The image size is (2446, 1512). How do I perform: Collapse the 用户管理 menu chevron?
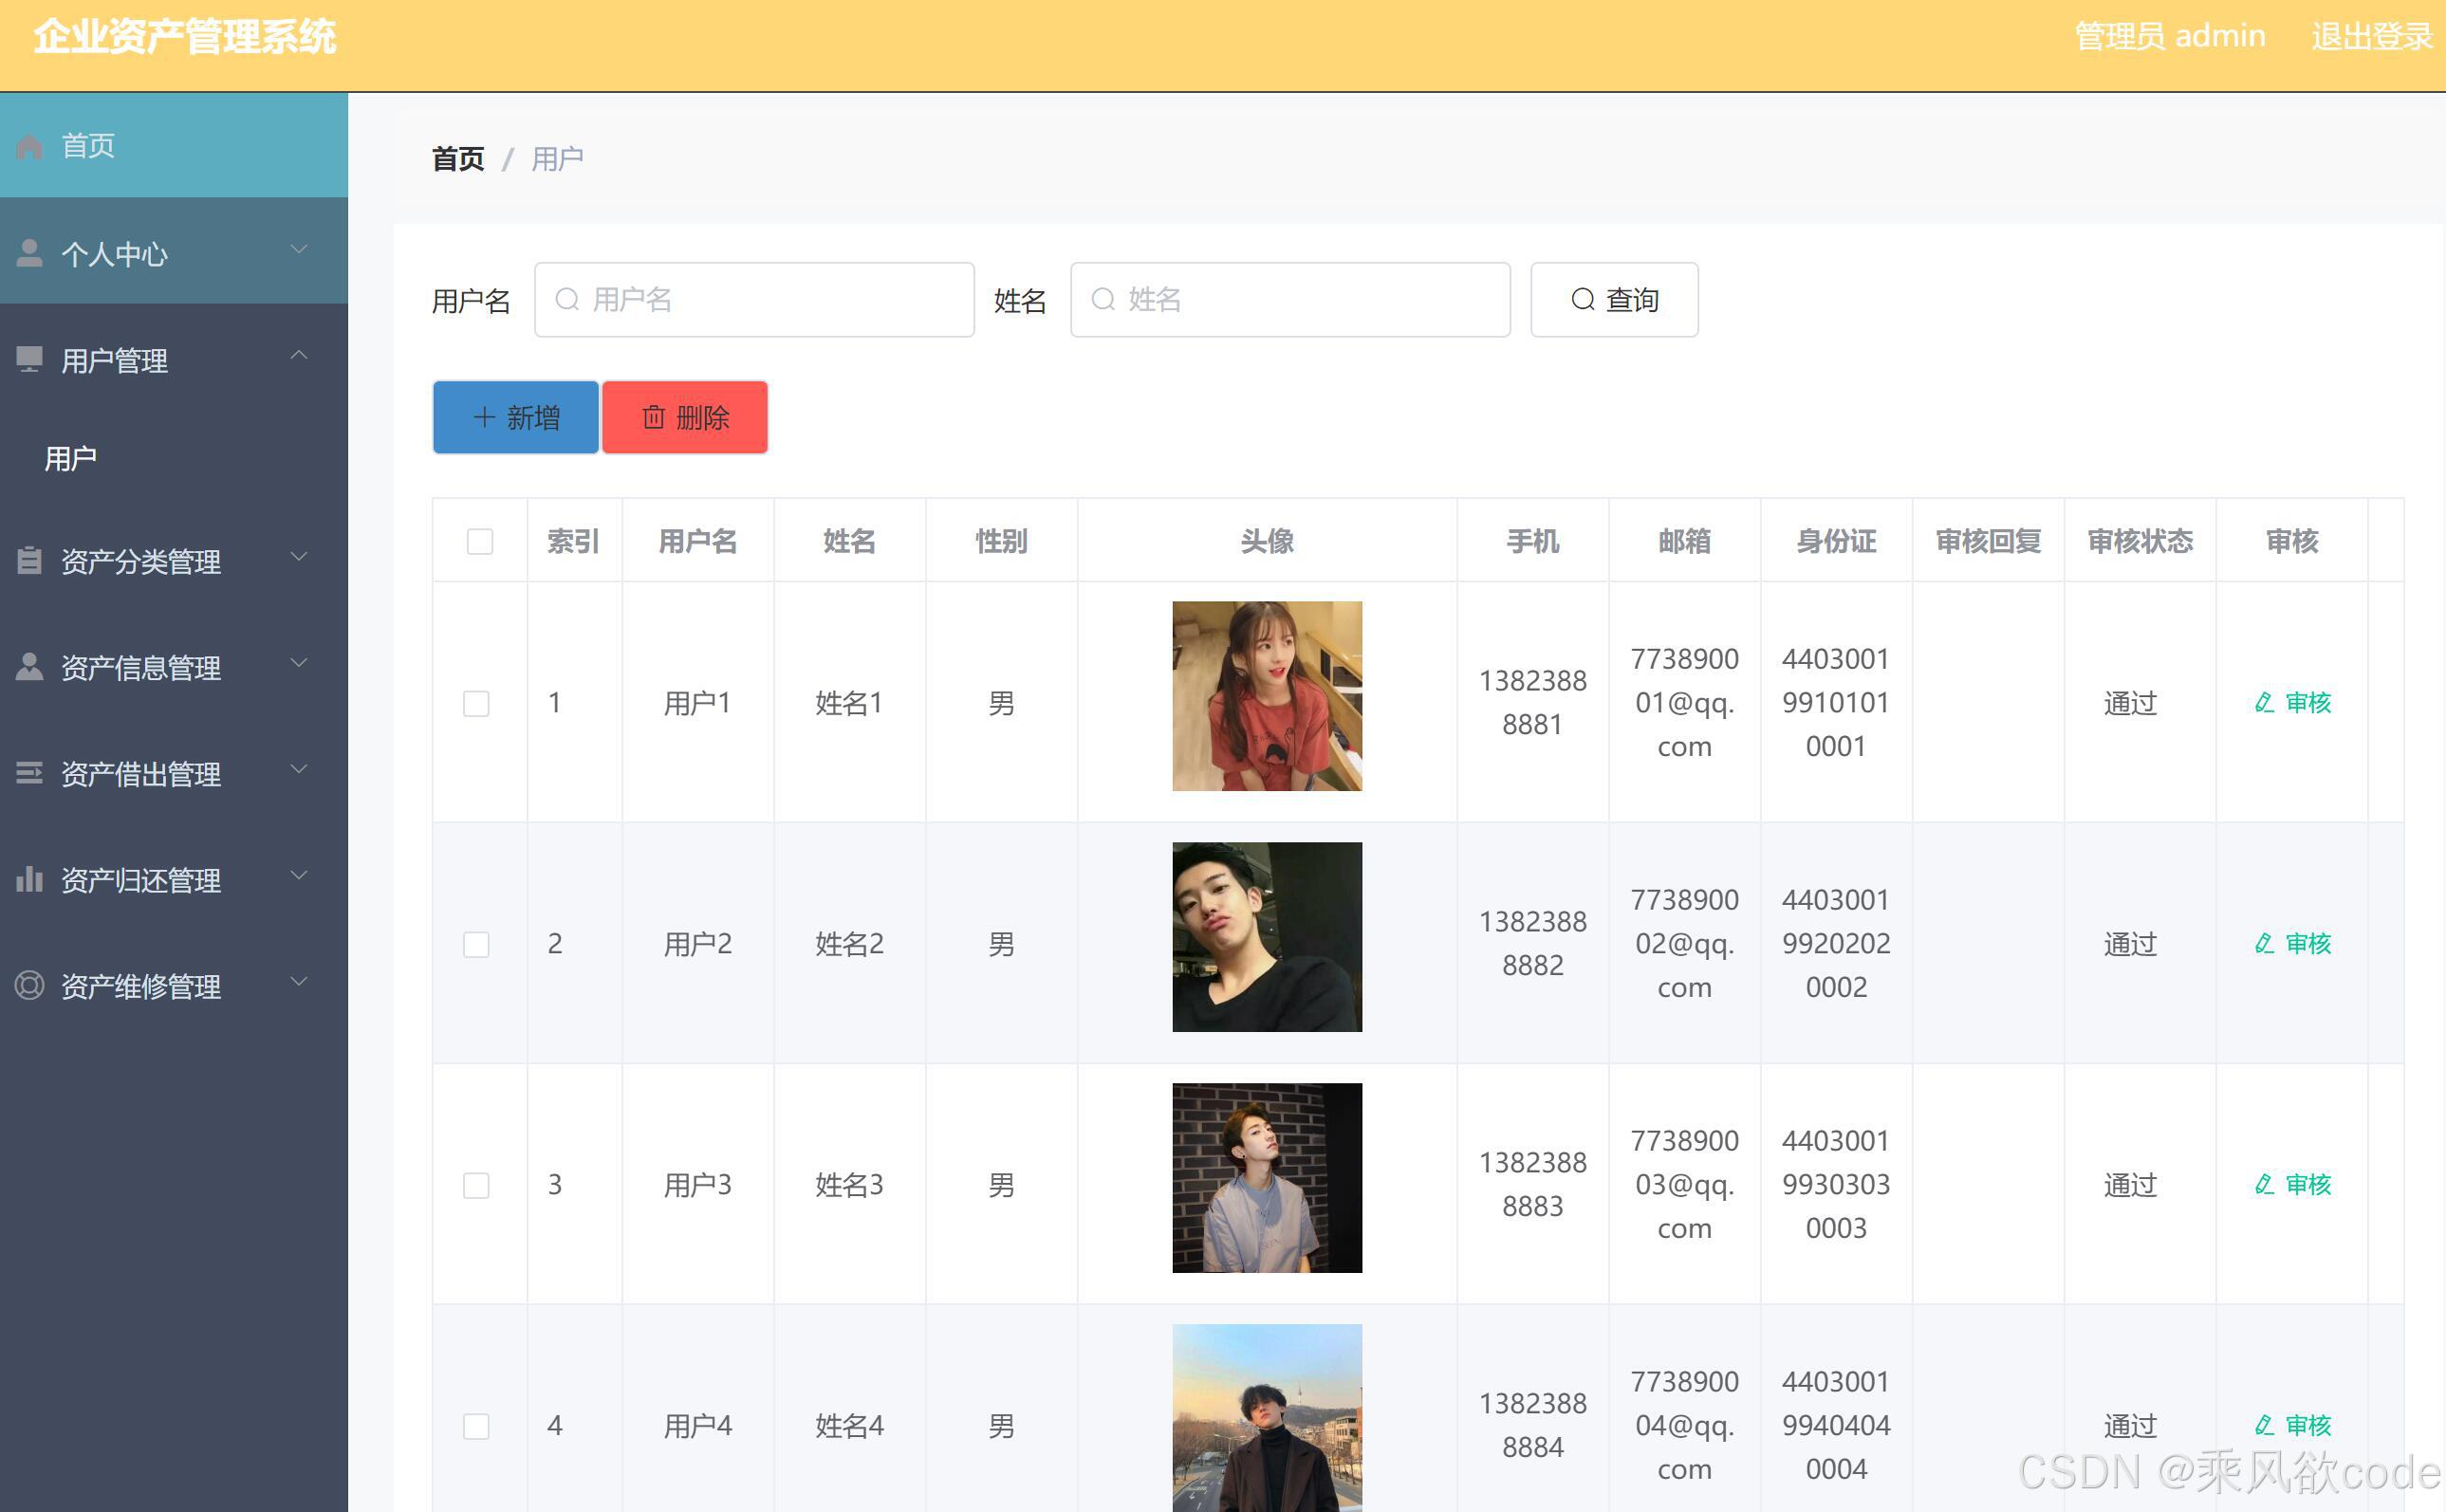tap(298, 356)
